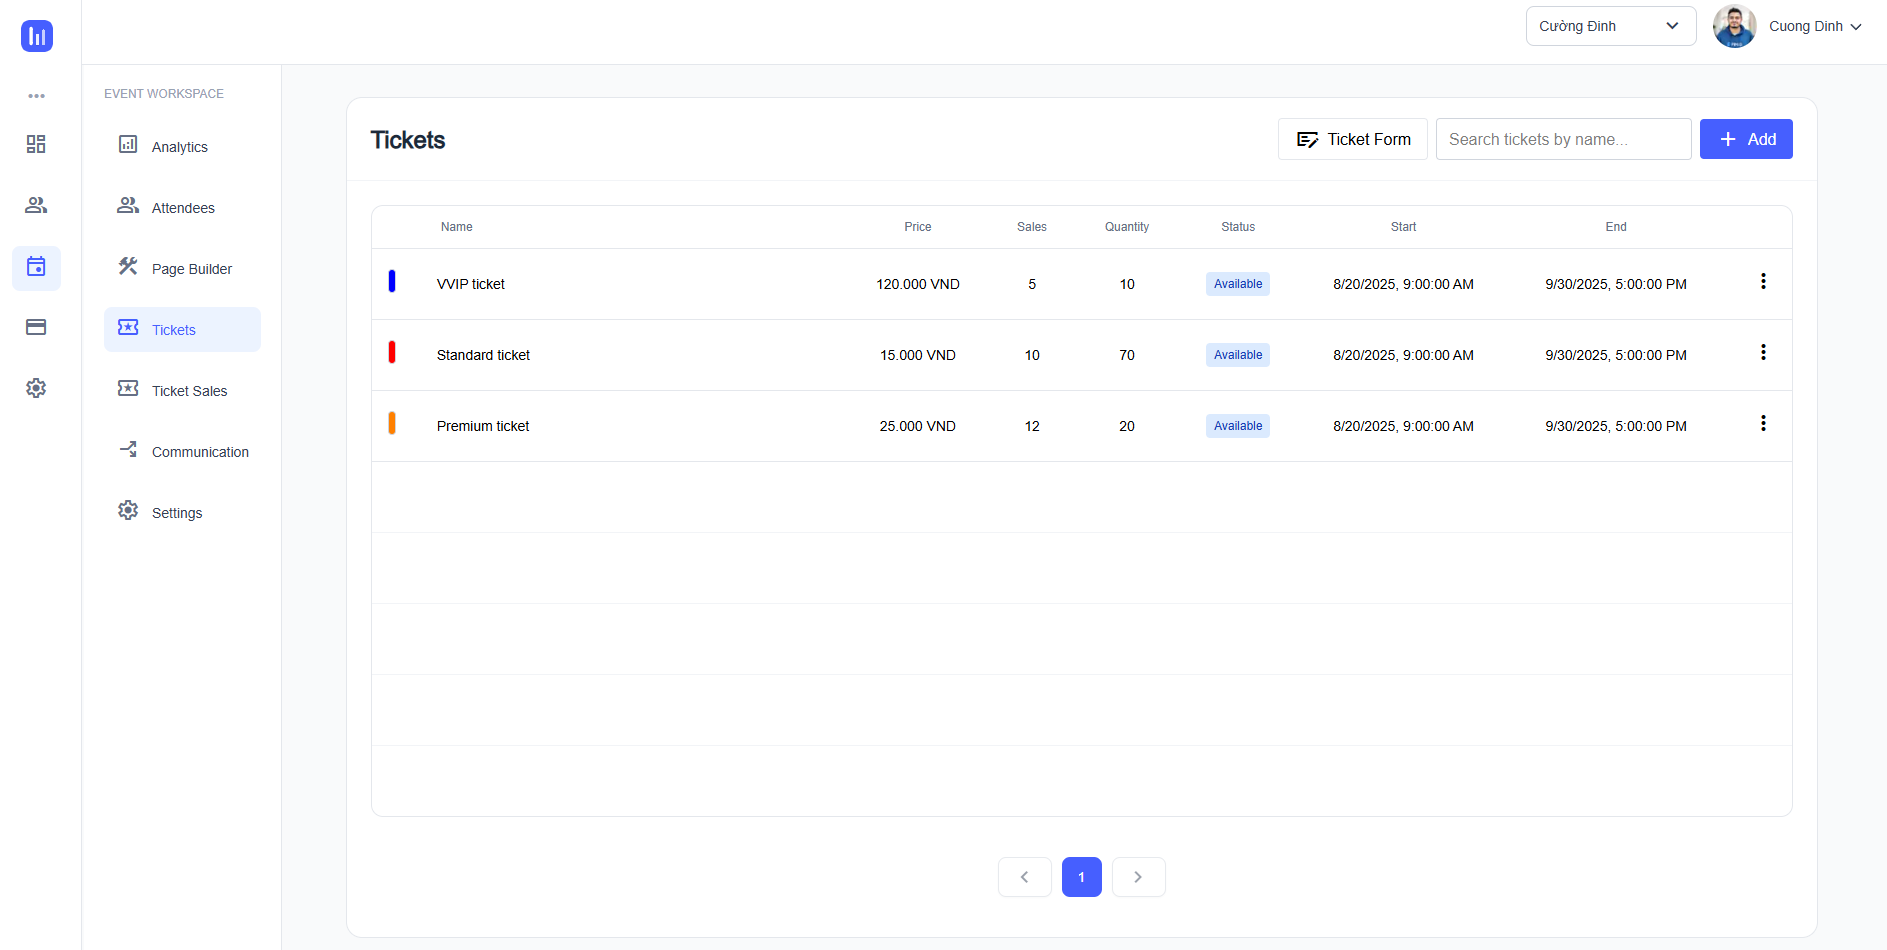
Task: Click the red color bar of Standard ticket
Action: pyautogui.click(x=392, y=353)
